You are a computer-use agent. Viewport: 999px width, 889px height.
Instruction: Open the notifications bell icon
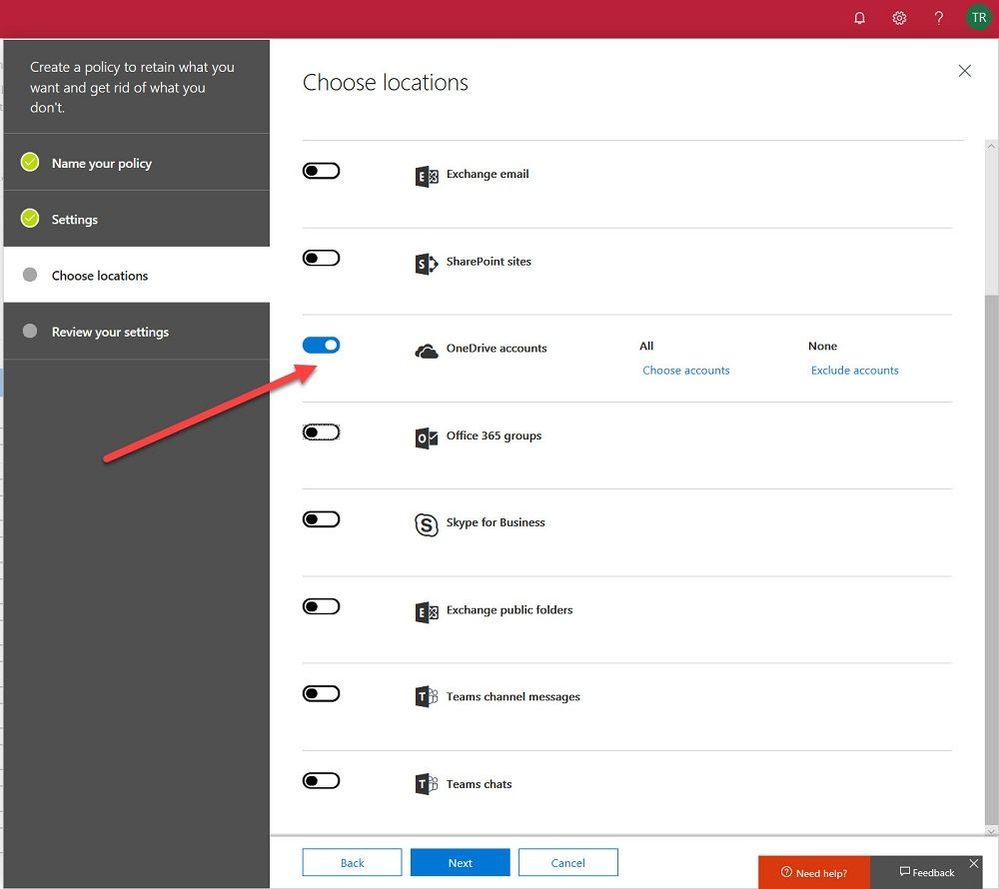point(859,18)
